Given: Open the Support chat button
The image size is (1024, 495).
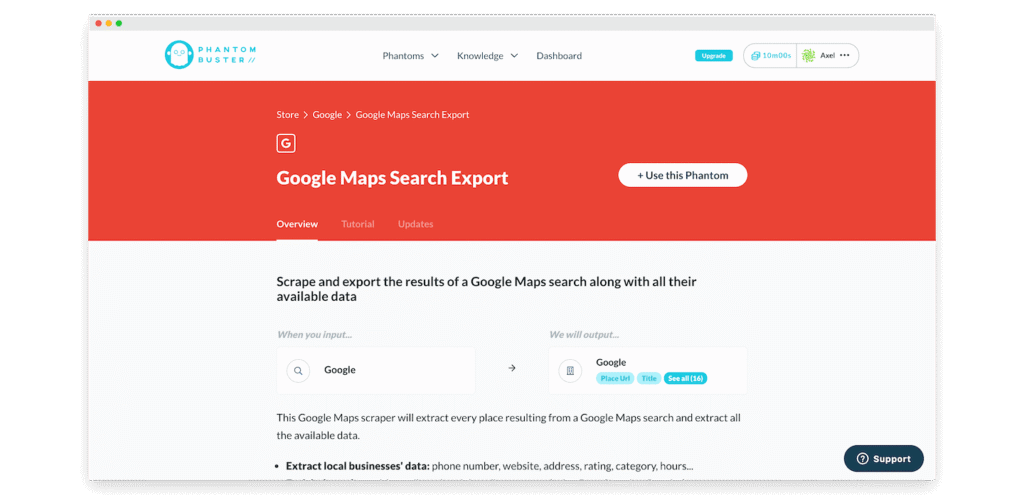Looking at the screenshot, I should click(884, 458).
